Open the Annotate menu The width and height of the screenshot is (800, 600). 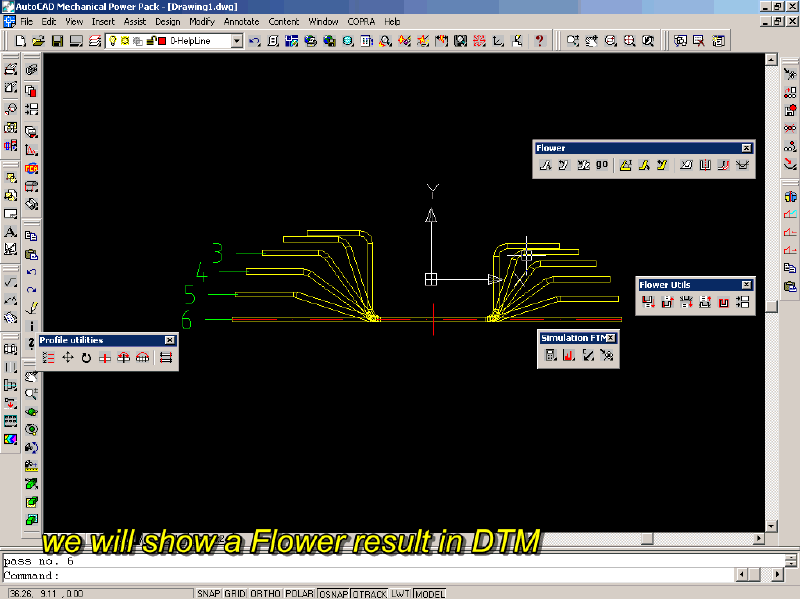coord(242,21)
